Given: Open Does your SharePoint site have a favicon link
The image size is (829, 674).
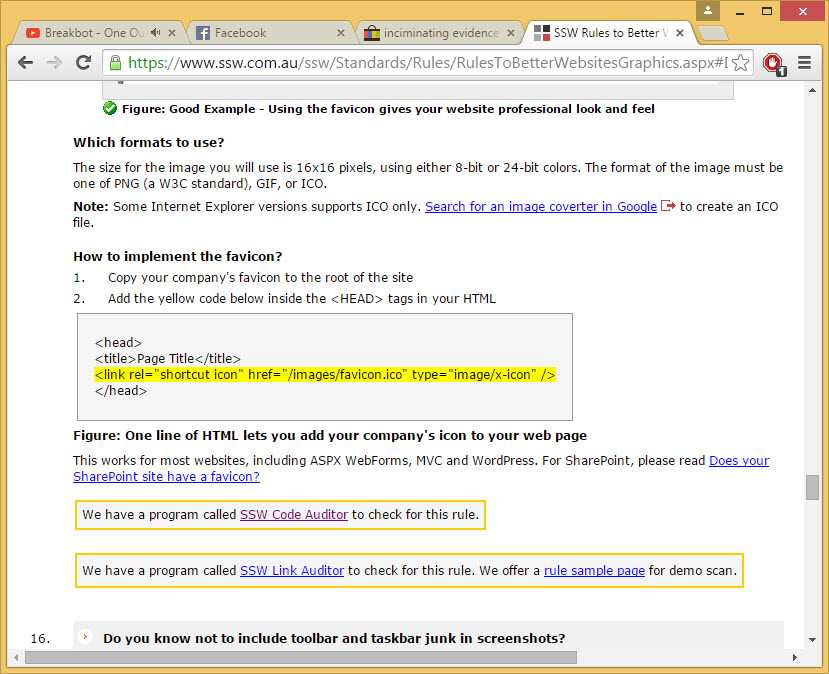Looking at the screenshot, I should coord(421,468).
